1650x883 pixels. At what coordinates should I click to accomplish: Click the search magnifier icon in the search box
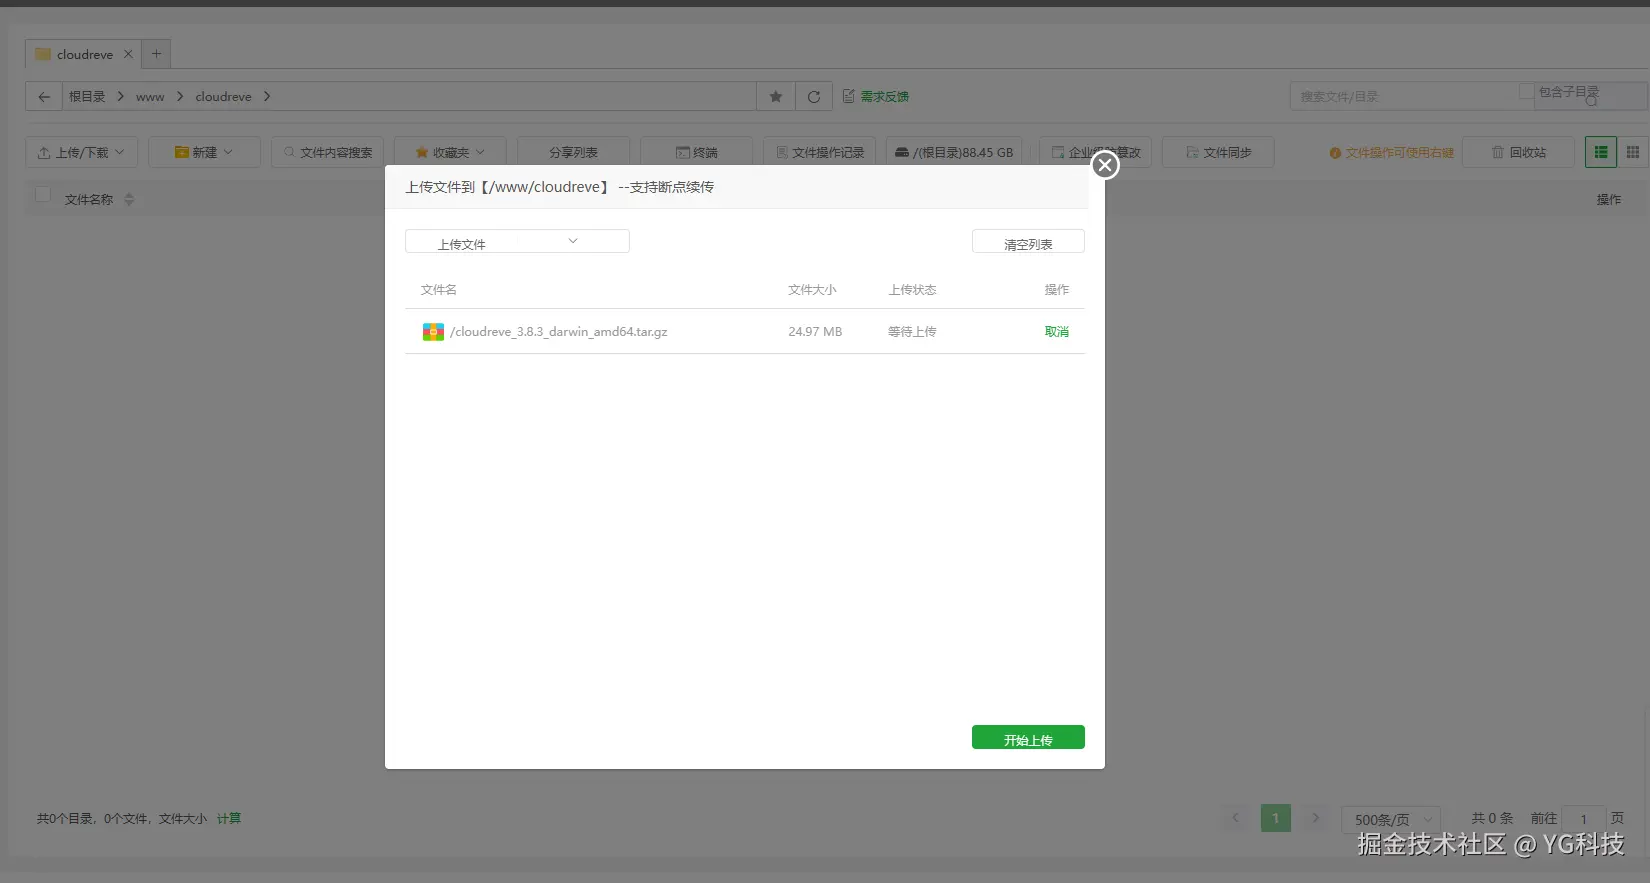pyautogui.click(x=1591, y=100)
